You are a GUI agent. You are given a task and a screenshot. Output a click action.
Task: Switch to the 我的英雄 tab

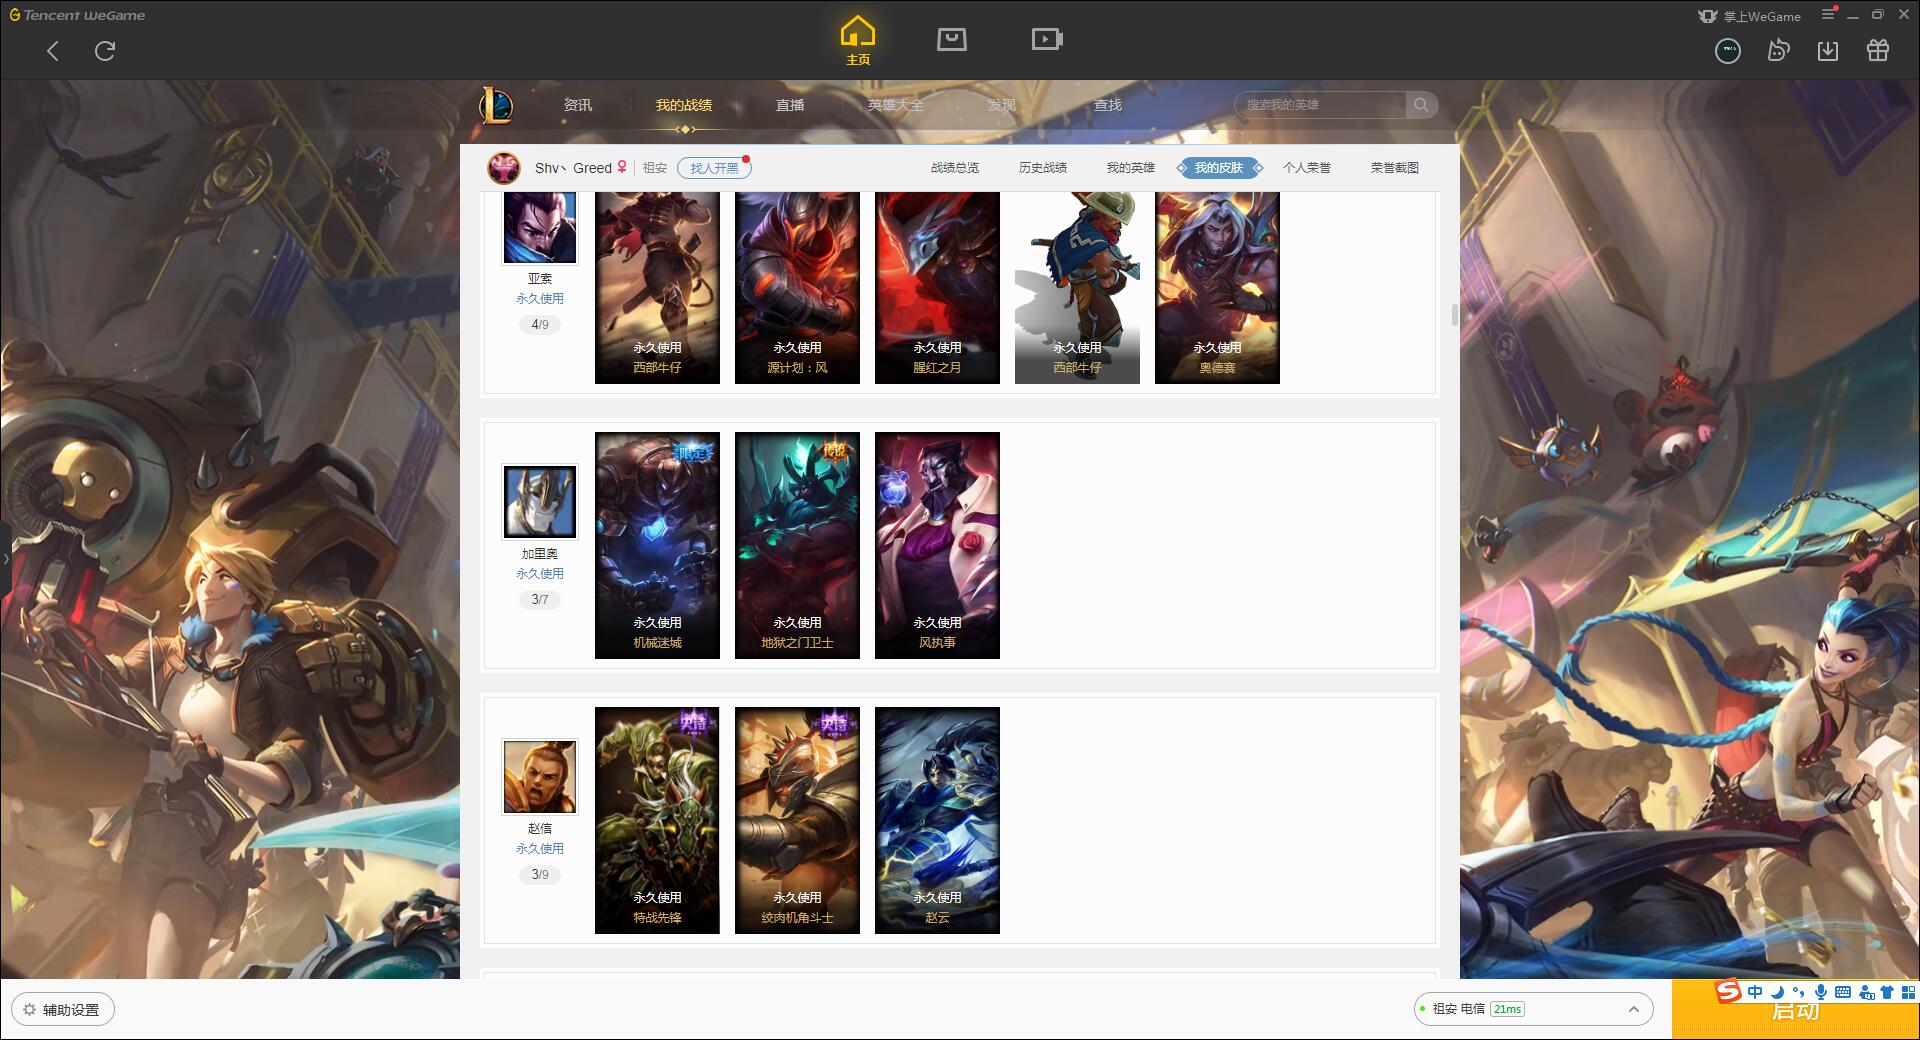1131,168
